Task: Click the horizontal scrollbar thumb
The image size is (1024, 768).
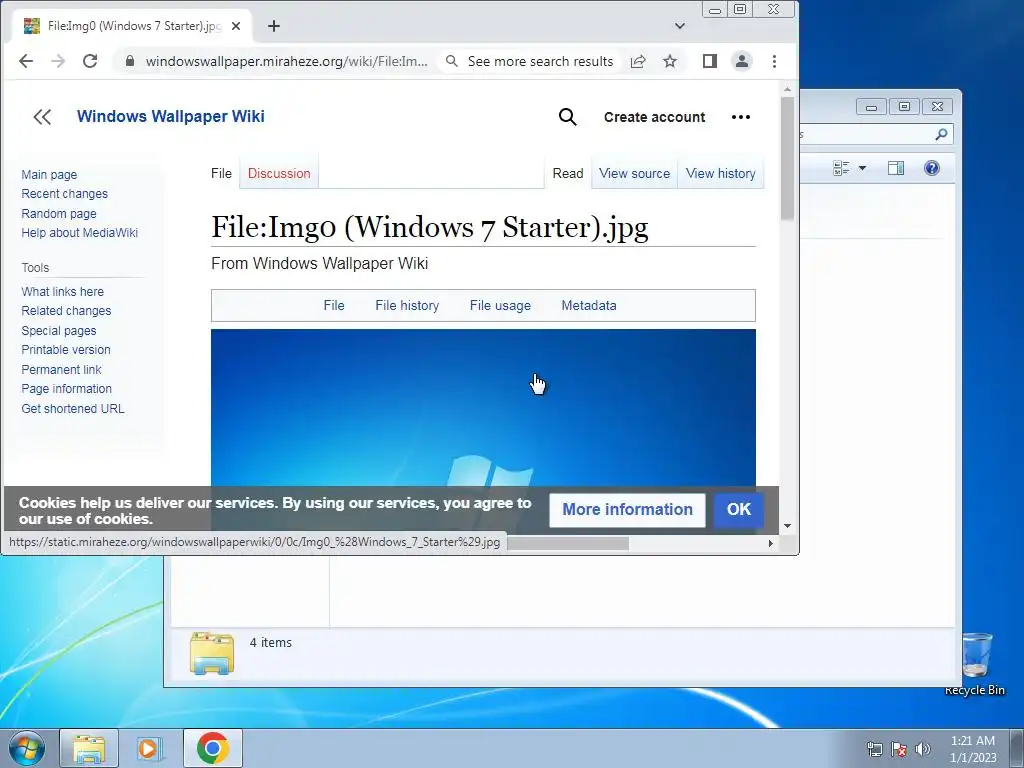Action: (x=568, y=543)
